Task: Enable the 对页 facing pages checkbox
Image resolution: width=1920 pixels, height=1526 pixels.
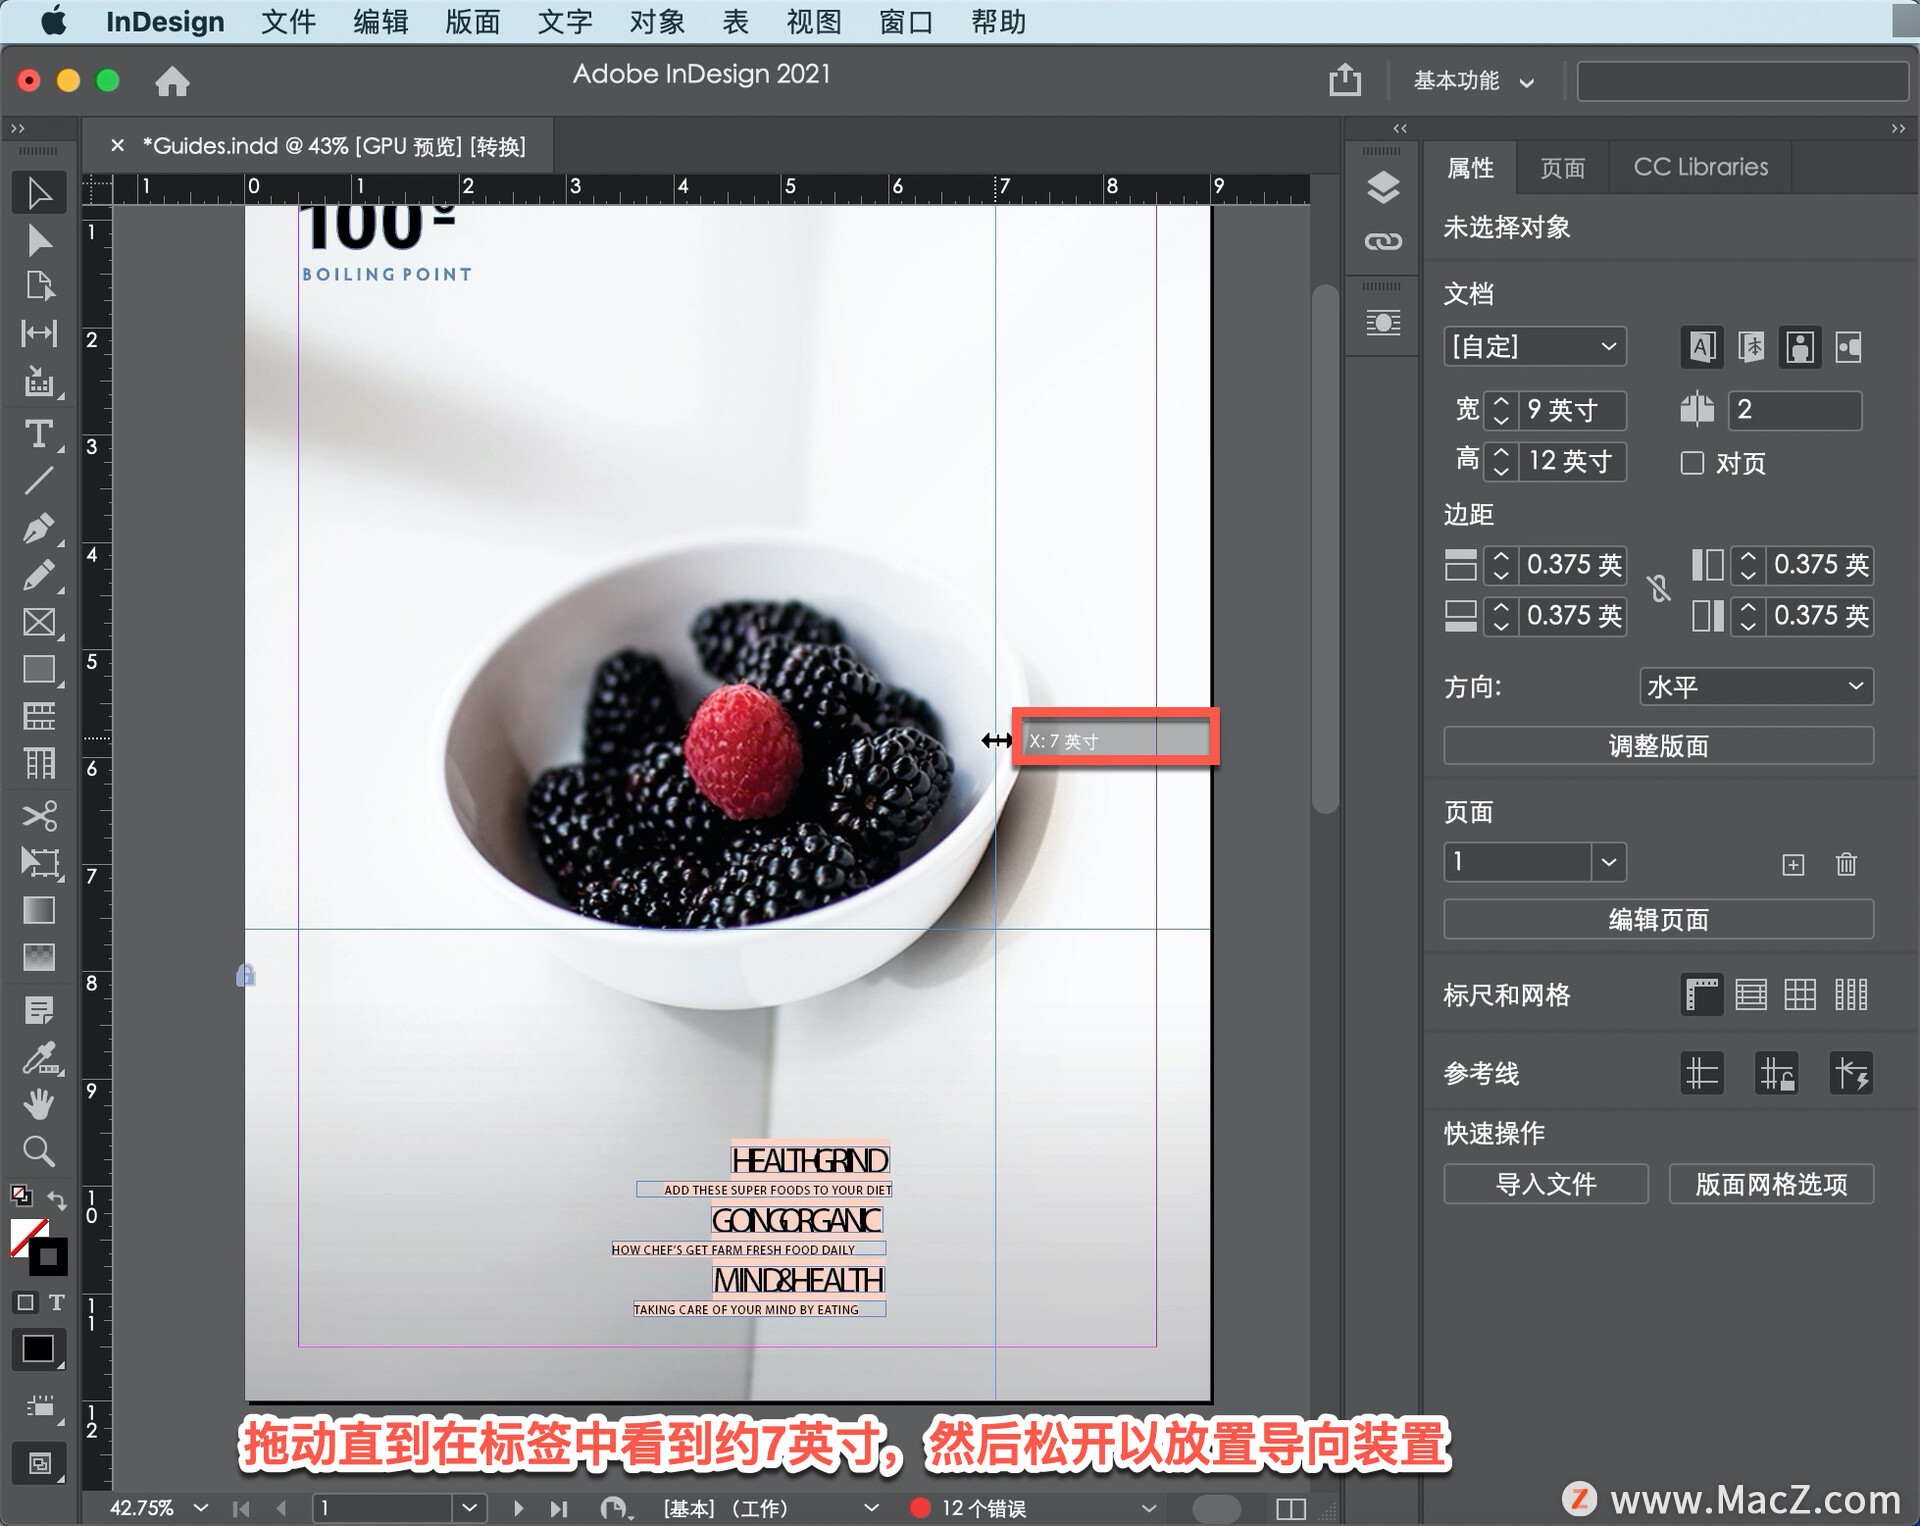Action: pos(1692,463)
